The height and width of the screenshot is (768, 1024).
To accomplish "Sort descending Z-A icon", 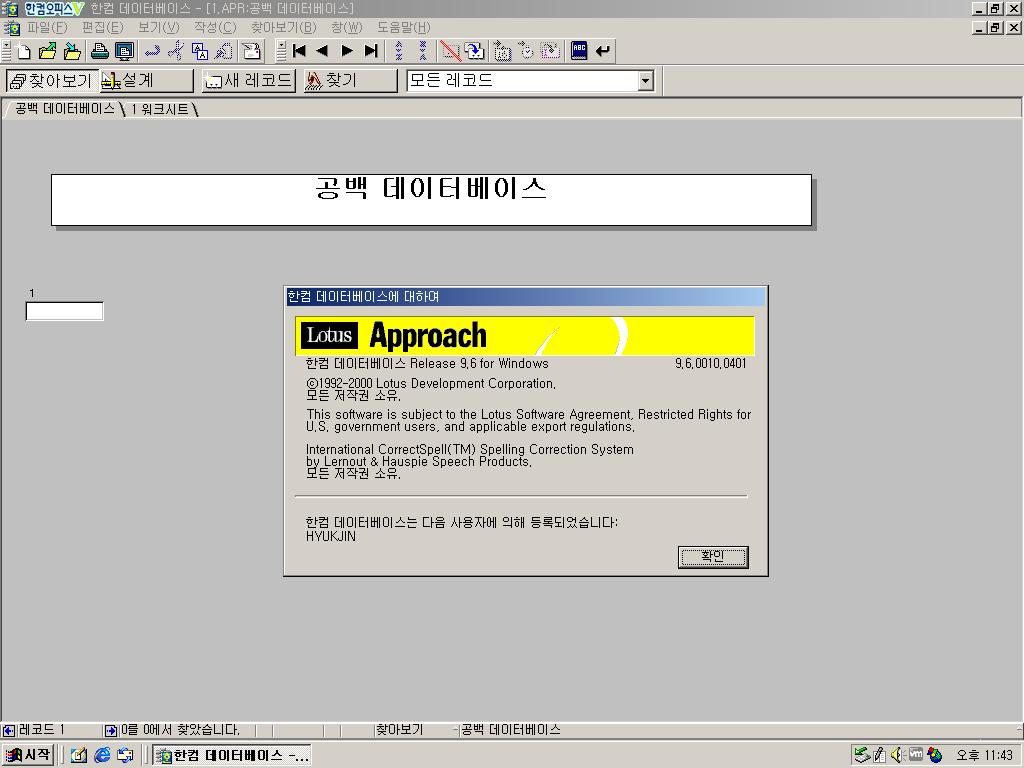I will click(423, 51).
